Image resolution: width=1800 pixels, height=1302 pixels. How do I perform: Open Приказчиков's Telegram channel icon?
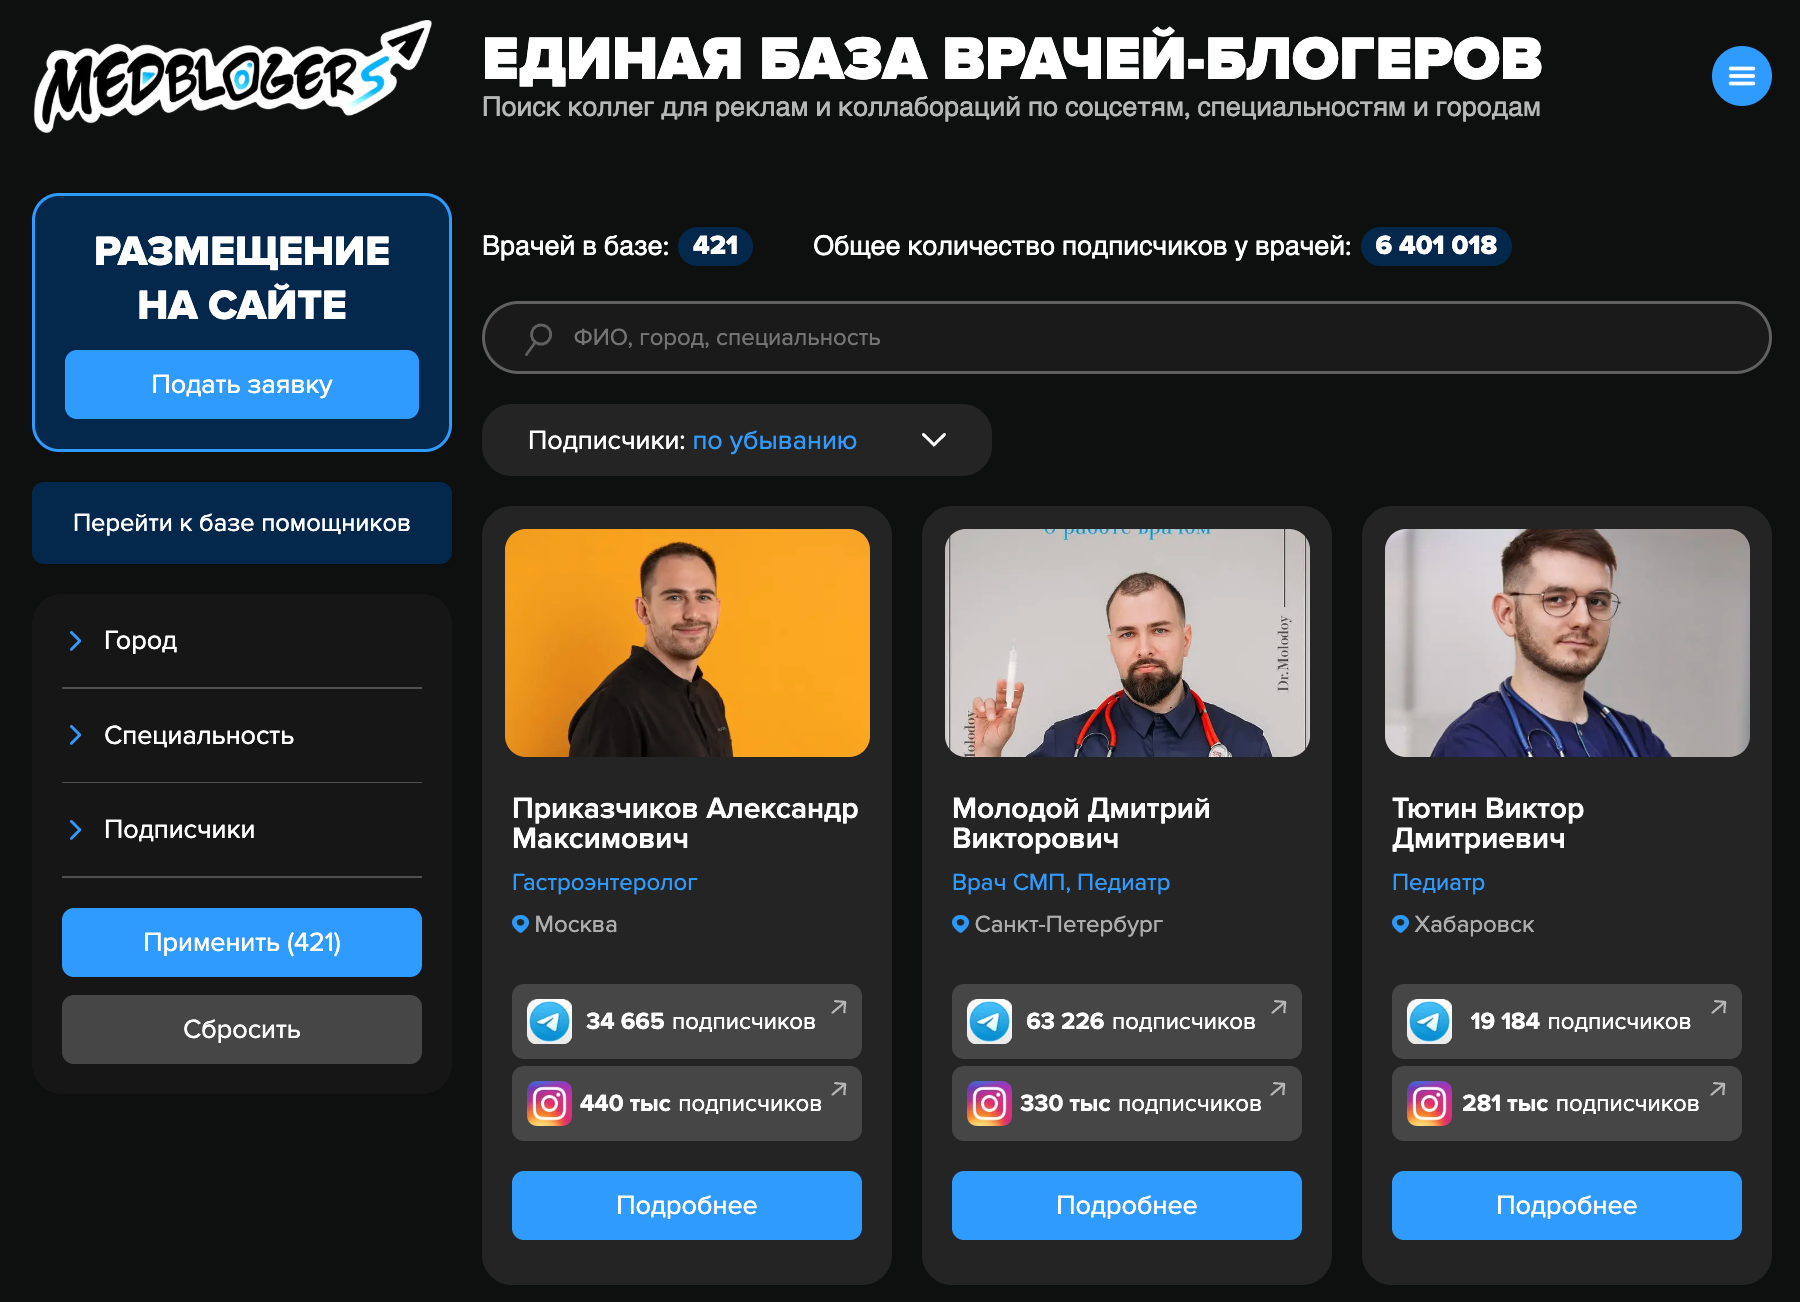click(x=549, y=1021)
